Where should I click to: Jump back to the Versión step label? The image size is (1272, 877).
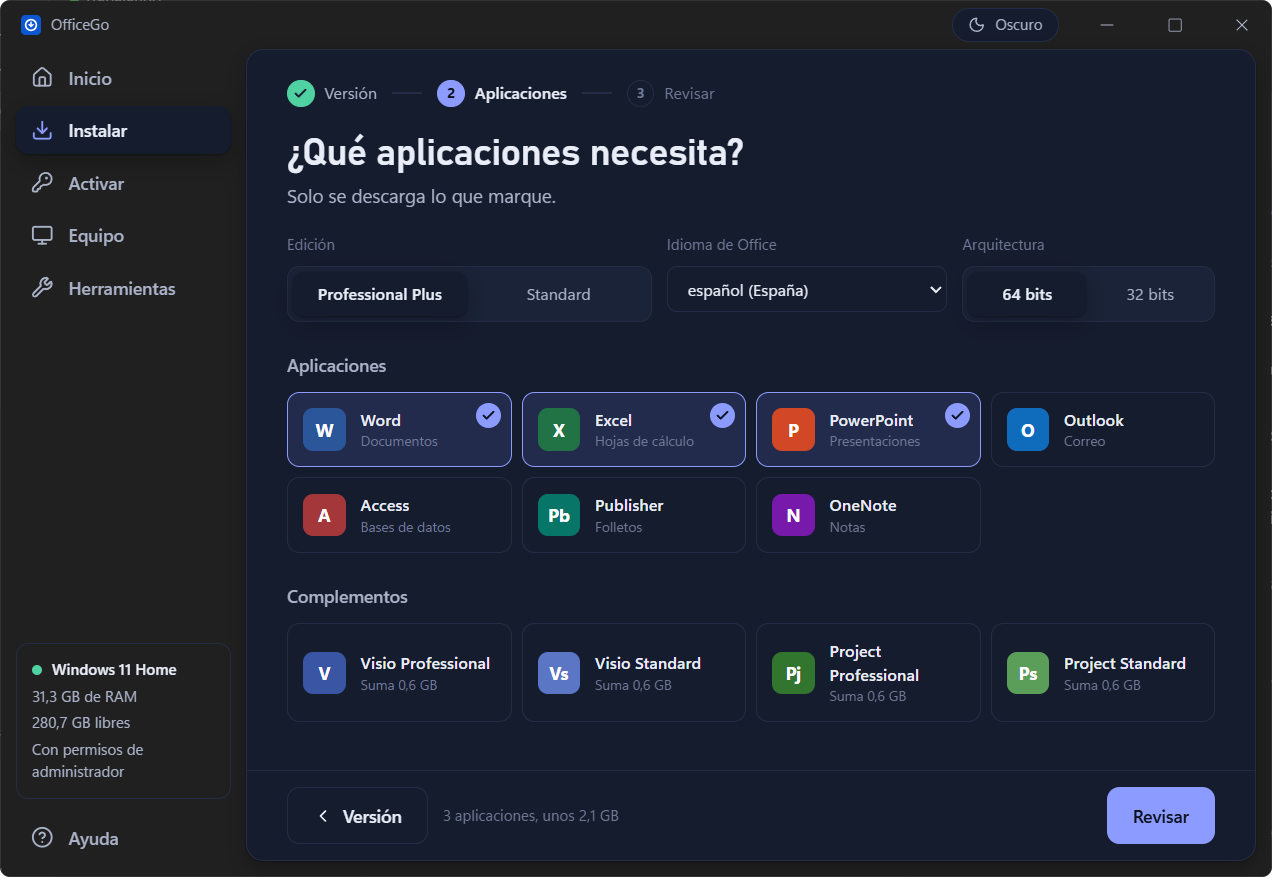350,93
